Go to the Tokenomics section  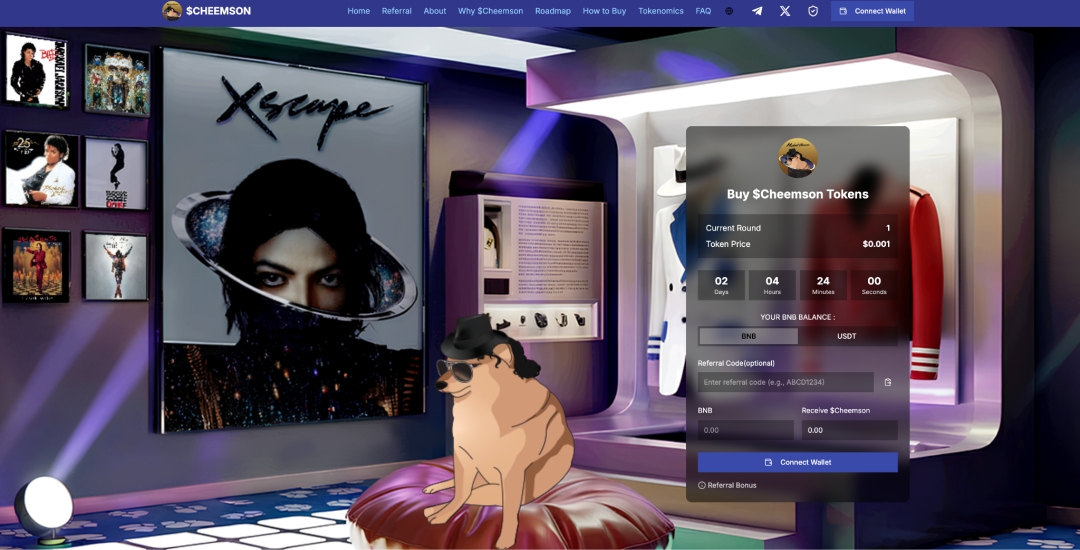tap(661, 11)
